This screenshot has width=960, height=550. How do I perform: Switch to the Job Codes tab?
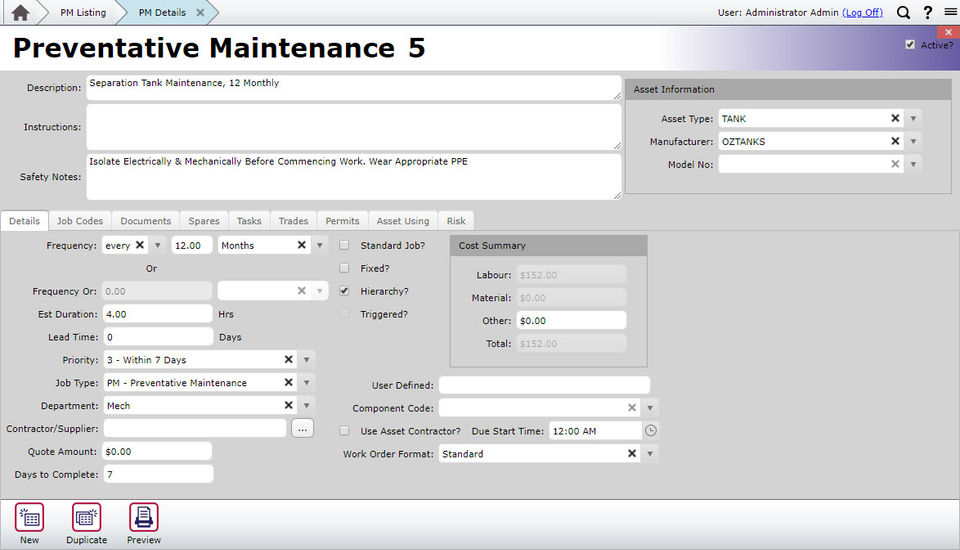[79, 221]
